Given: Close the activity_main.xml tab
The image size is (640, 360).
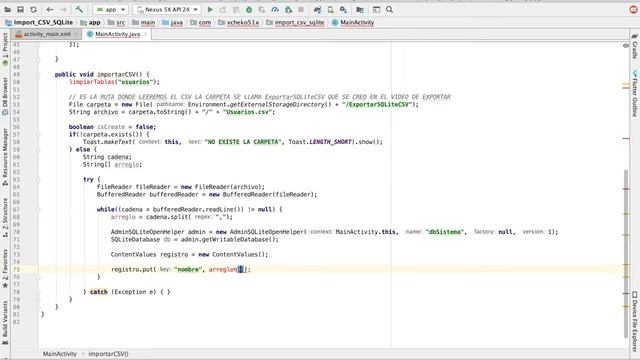Looking at the screenshot, I should click(76, 34).
